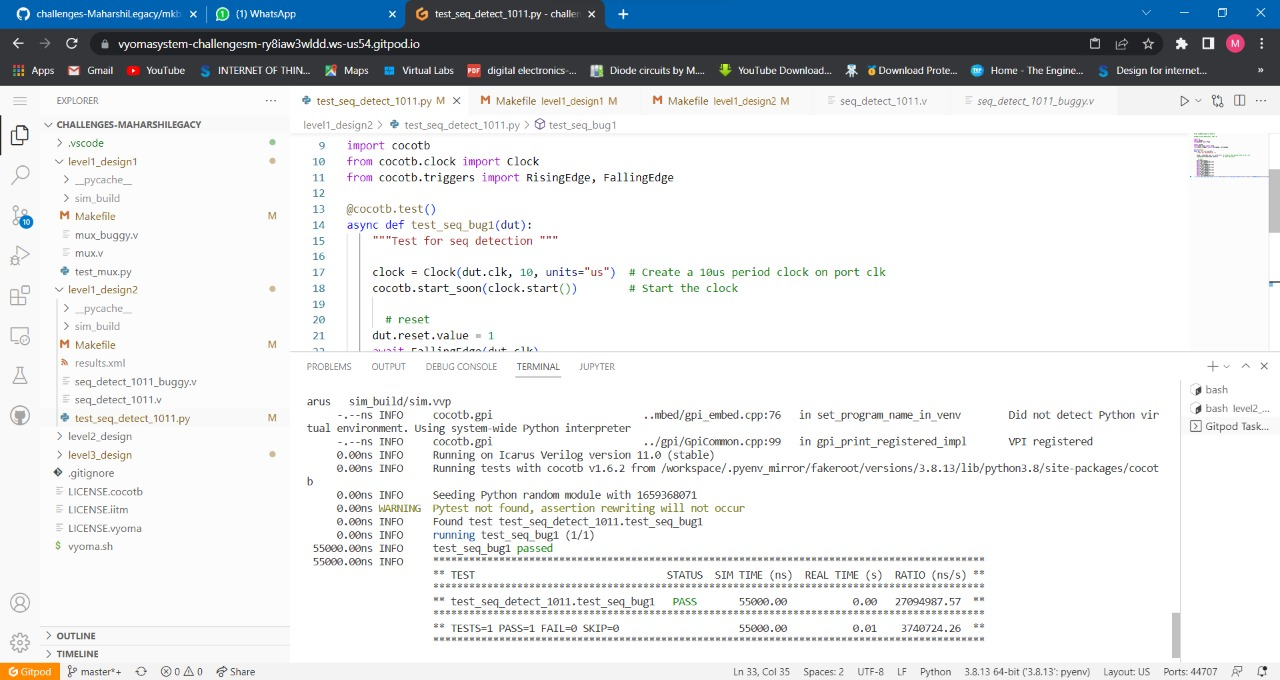Switch to Makefile level1_design1 tab
Image resolution: width=1280 pixels, height=680 pixels.
coord(548,101)
